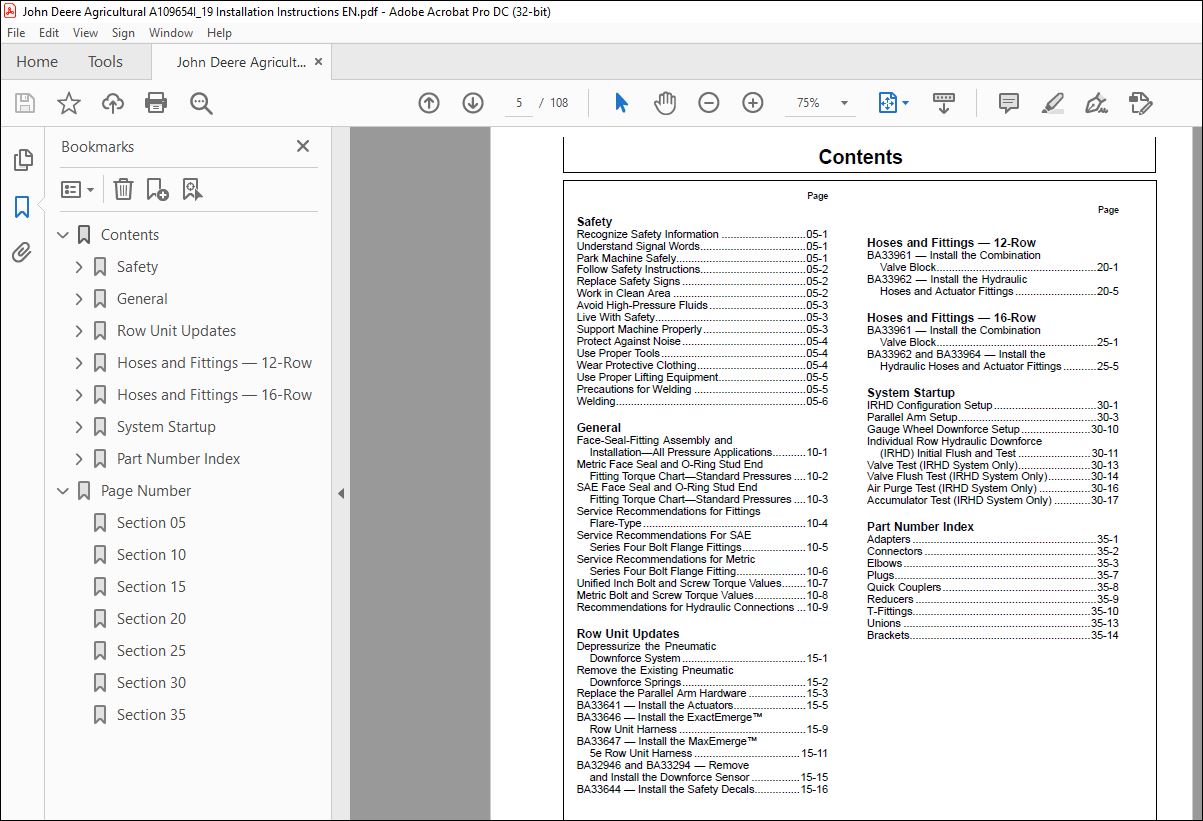Zoom out with minus icon
The height and width of the screenshot is (821, 1203).
tap(709, 103)
